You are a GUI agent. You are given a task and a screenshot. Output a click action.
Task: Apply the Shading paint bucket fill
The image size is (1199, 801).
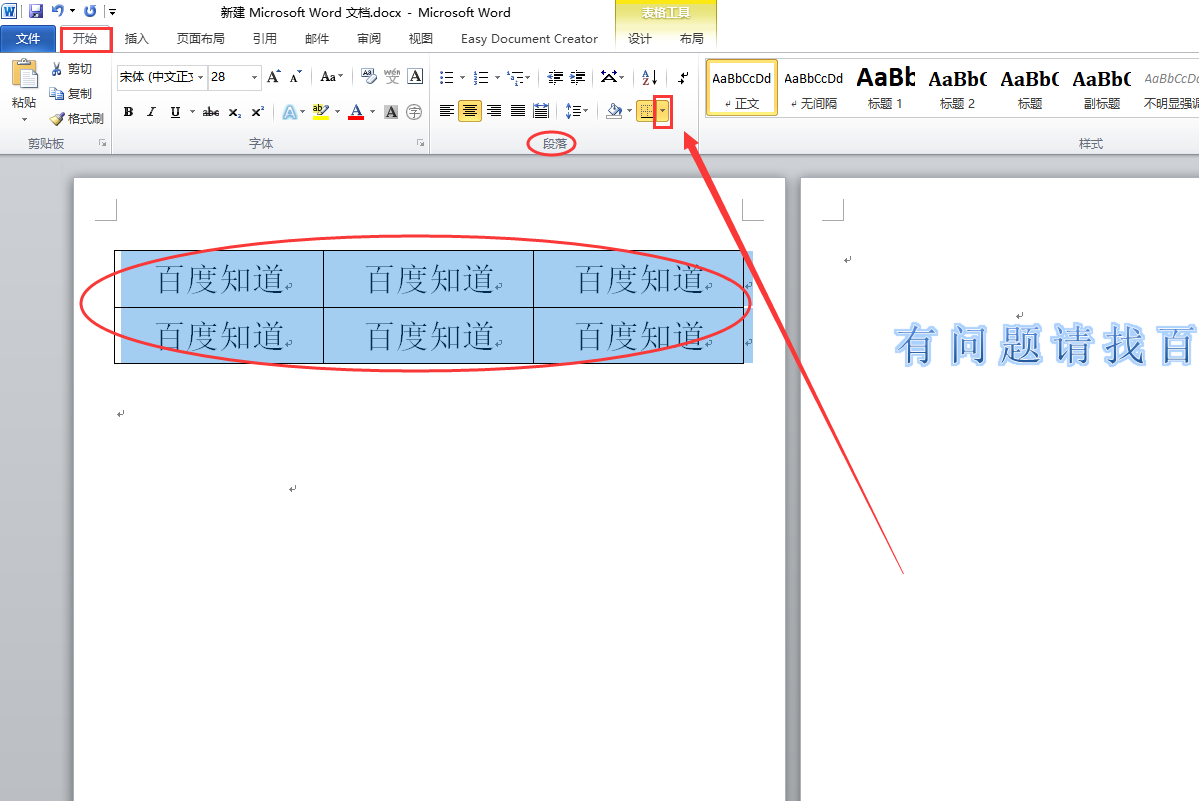pyautogui.click(x=613, y=112)
